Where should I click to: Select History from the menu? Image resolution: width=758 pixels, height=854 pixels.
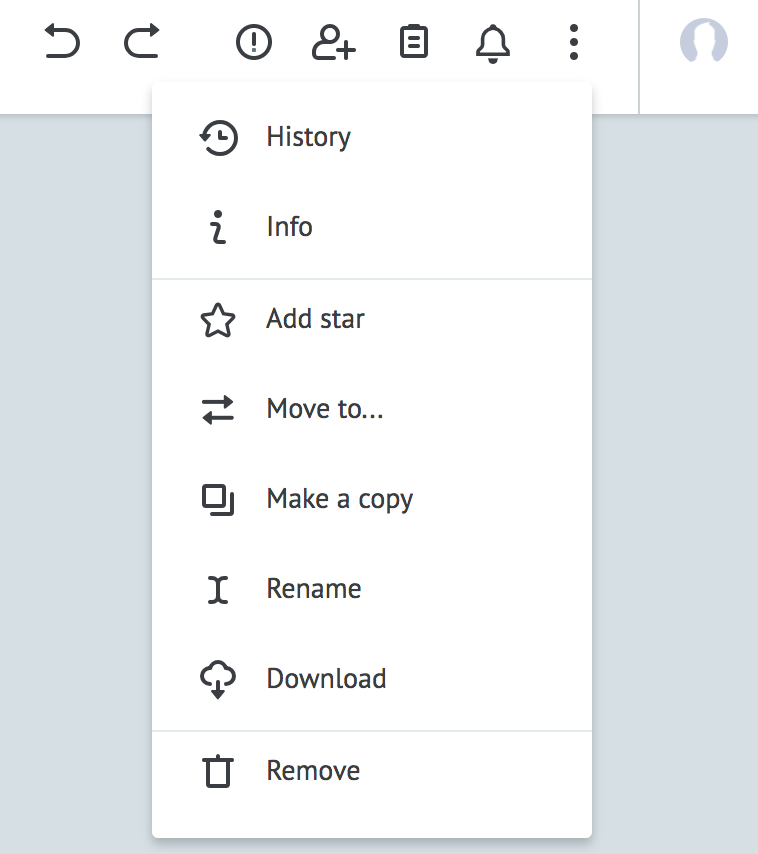tap(308, 137)
